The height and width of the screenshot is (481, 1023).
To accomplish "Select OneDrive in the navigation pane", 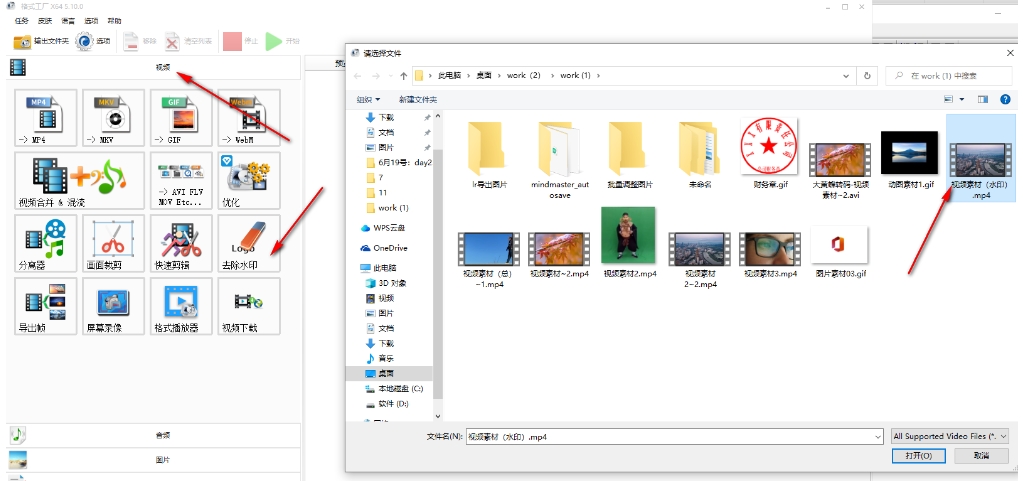I will tap(389, 247).
